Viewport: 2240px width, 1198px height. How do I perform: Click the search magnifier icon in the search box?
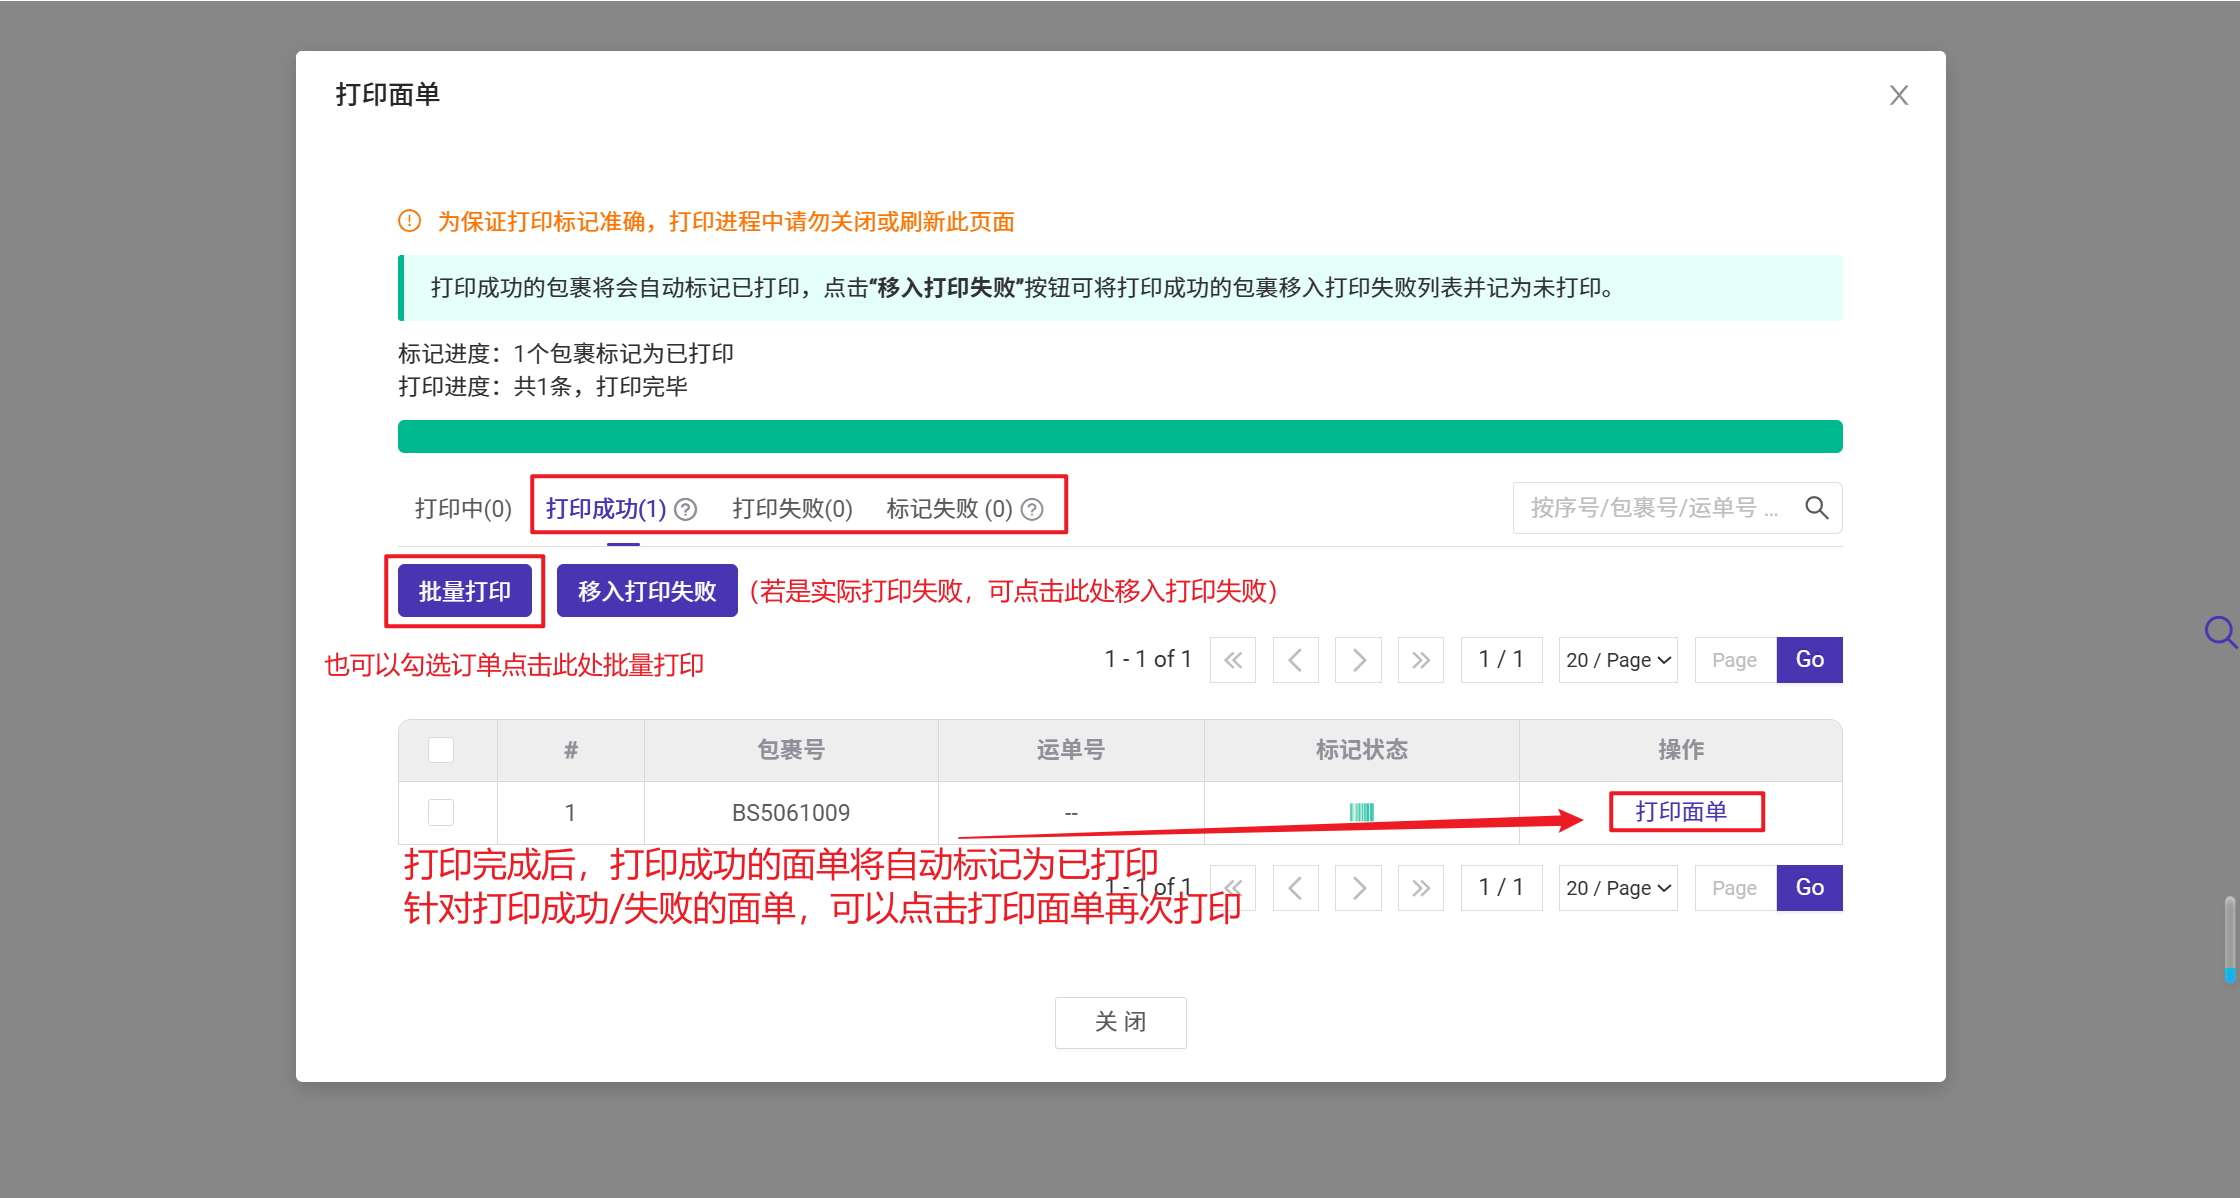tap(1816, 508)
